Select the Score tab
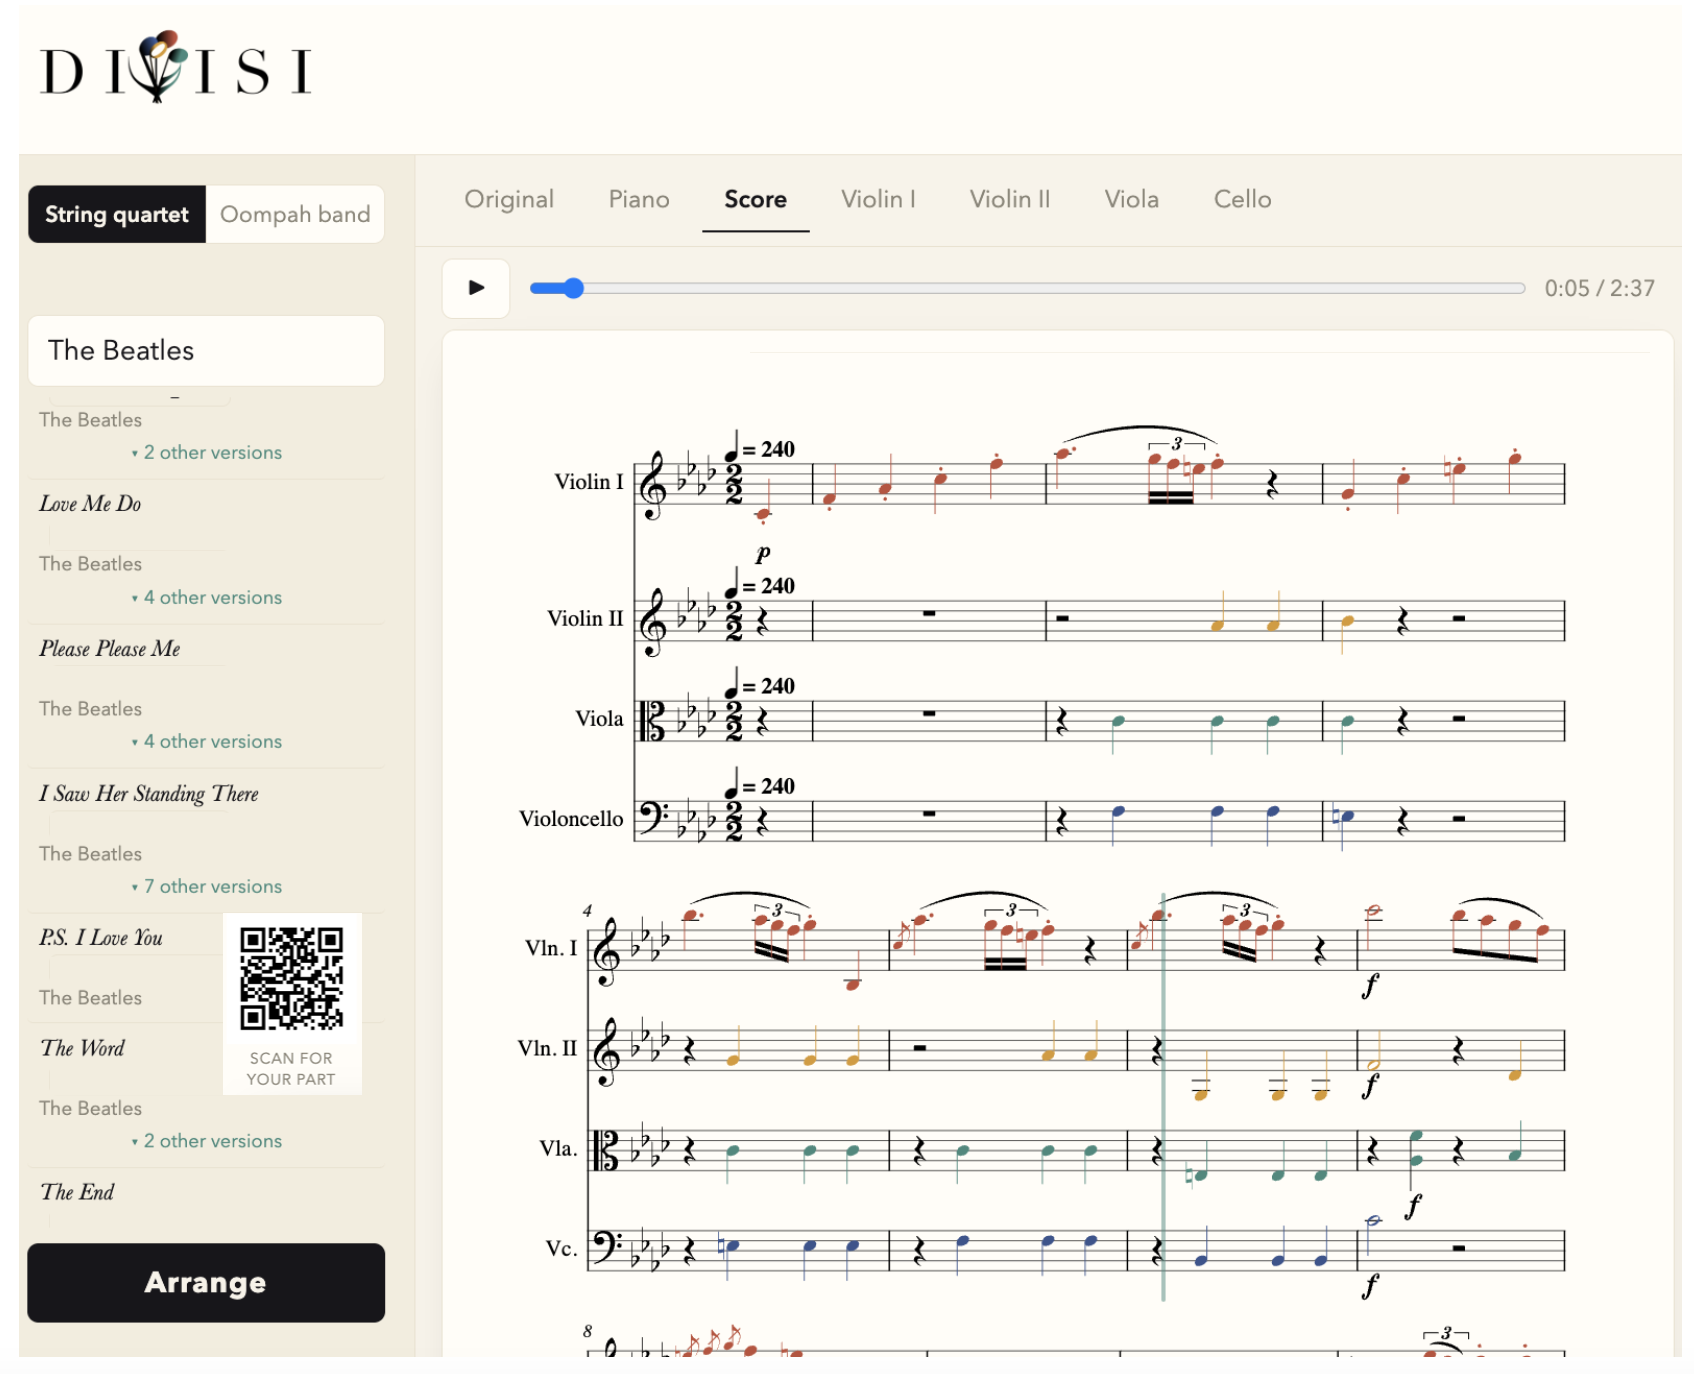 [755, 199]
